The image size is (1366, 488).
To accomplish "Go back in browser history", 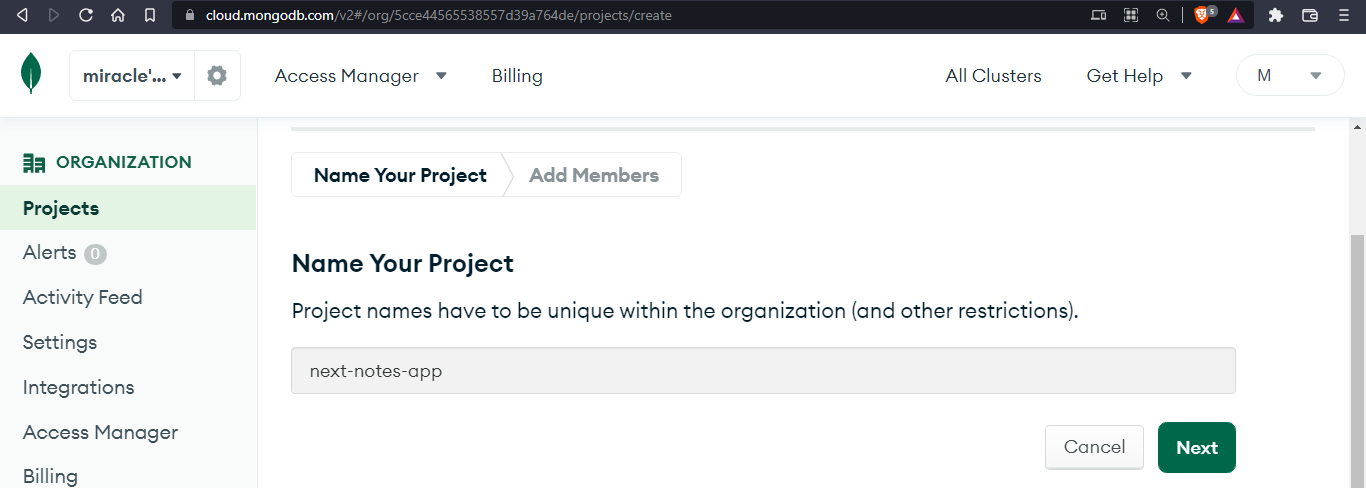I will pyautogui.click(x=23, y=15).
